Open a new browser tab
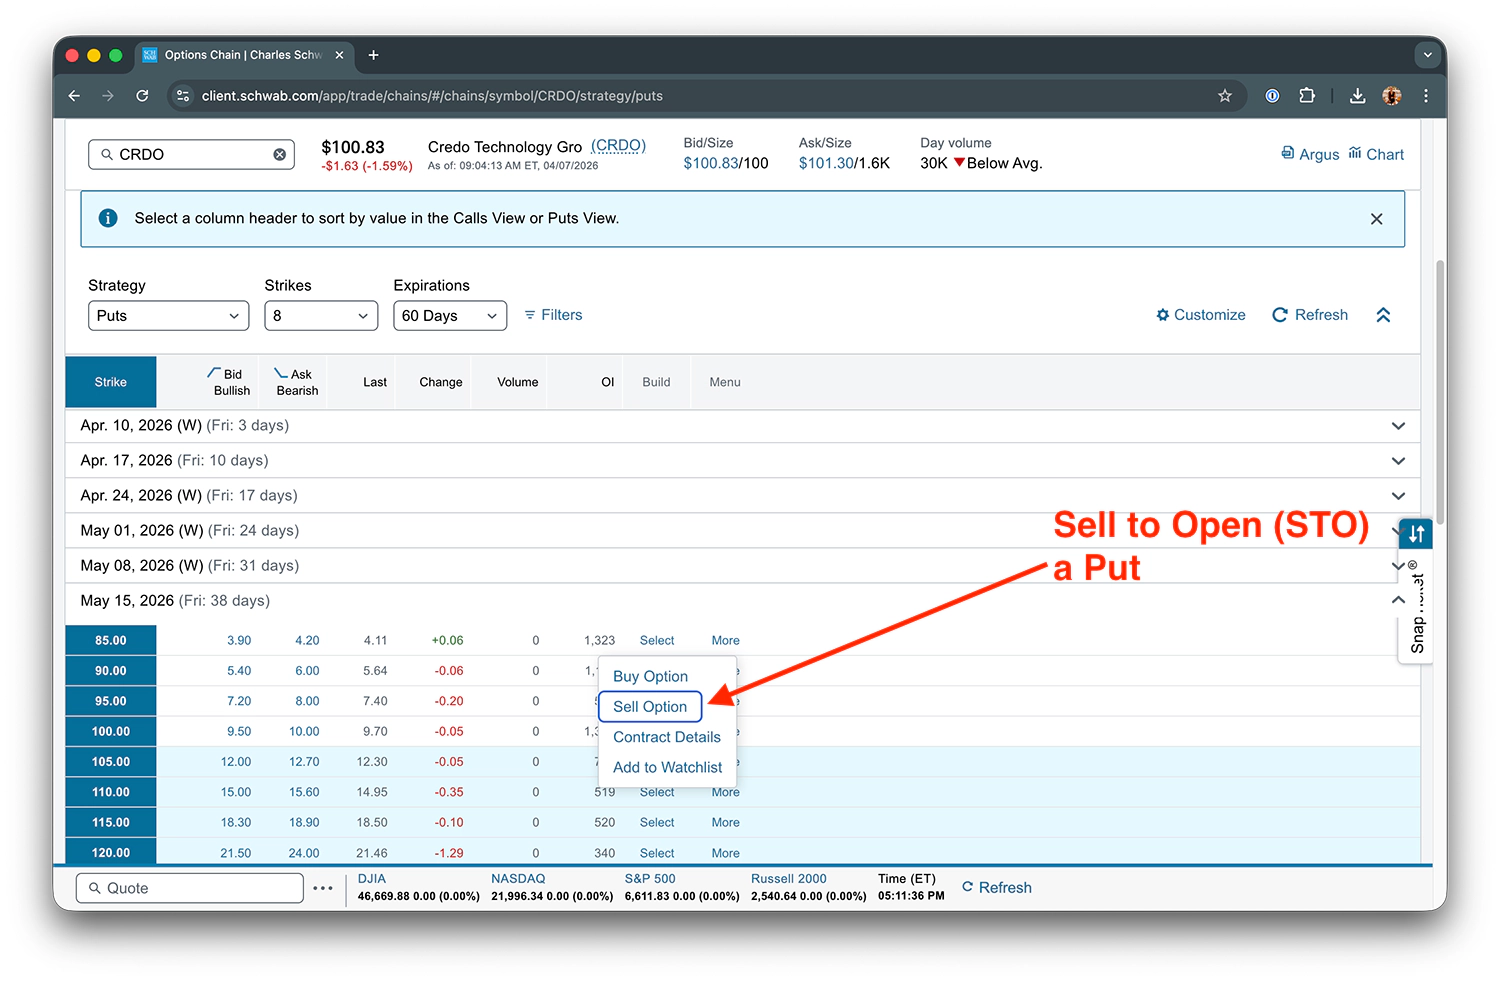This screenshot has height=981, width=1500. (x=373, y=55)
